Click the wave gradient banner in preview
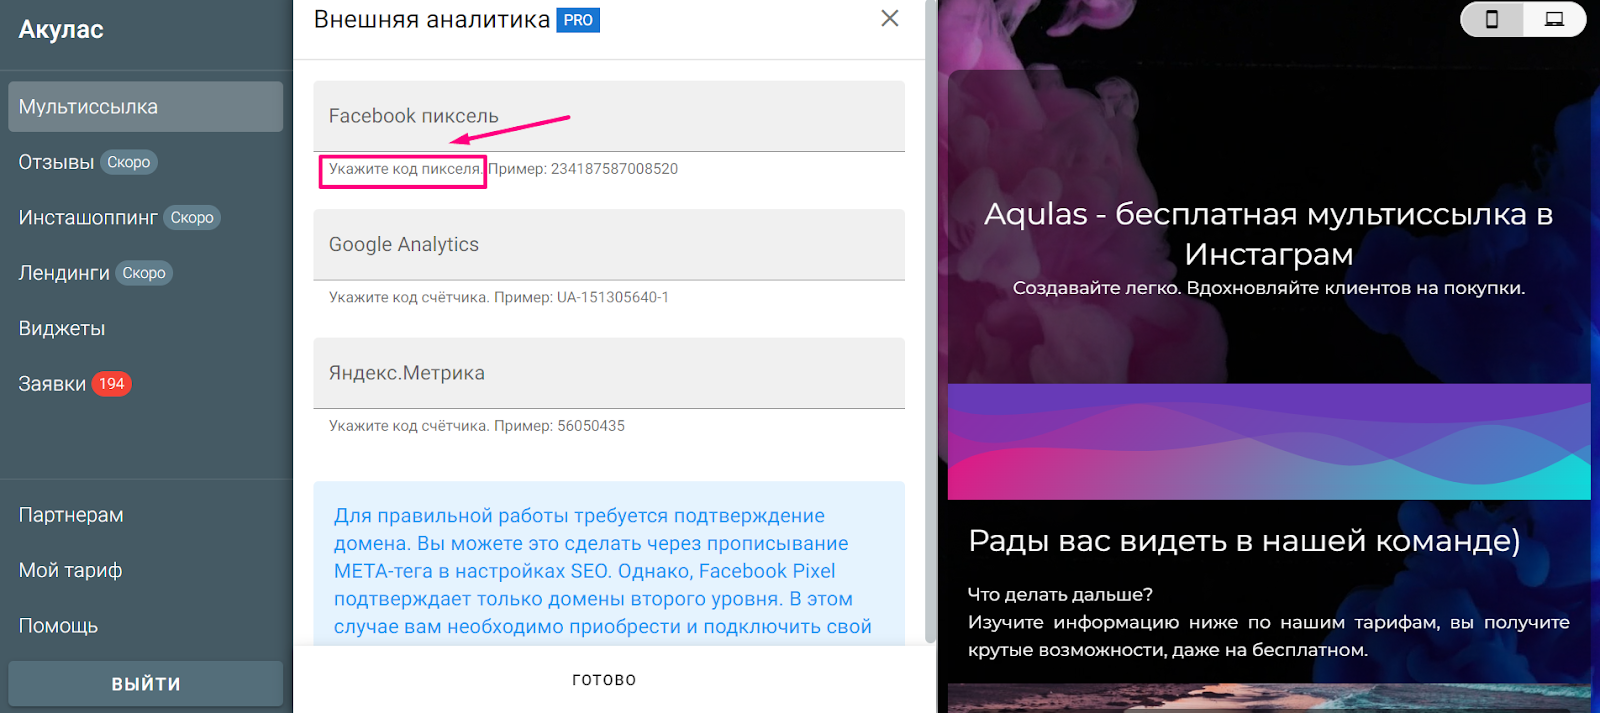Image resolution: width=1600 pixels, height=713 pixels. tap(1268, 442)
